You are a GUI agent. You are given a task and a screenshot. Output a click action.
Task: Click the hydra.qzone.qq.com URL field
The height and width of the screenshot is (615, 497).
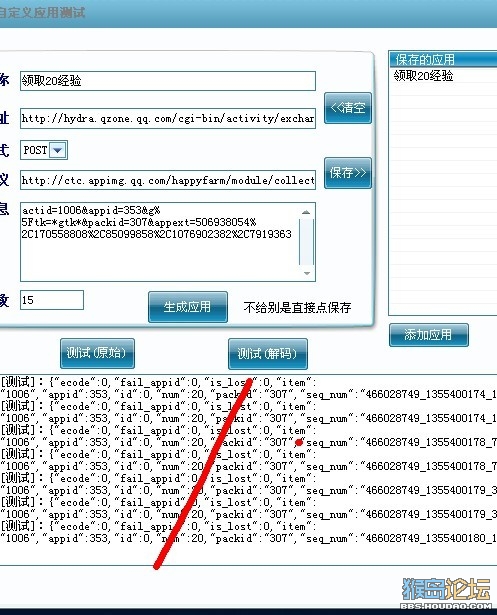[168, 118]
